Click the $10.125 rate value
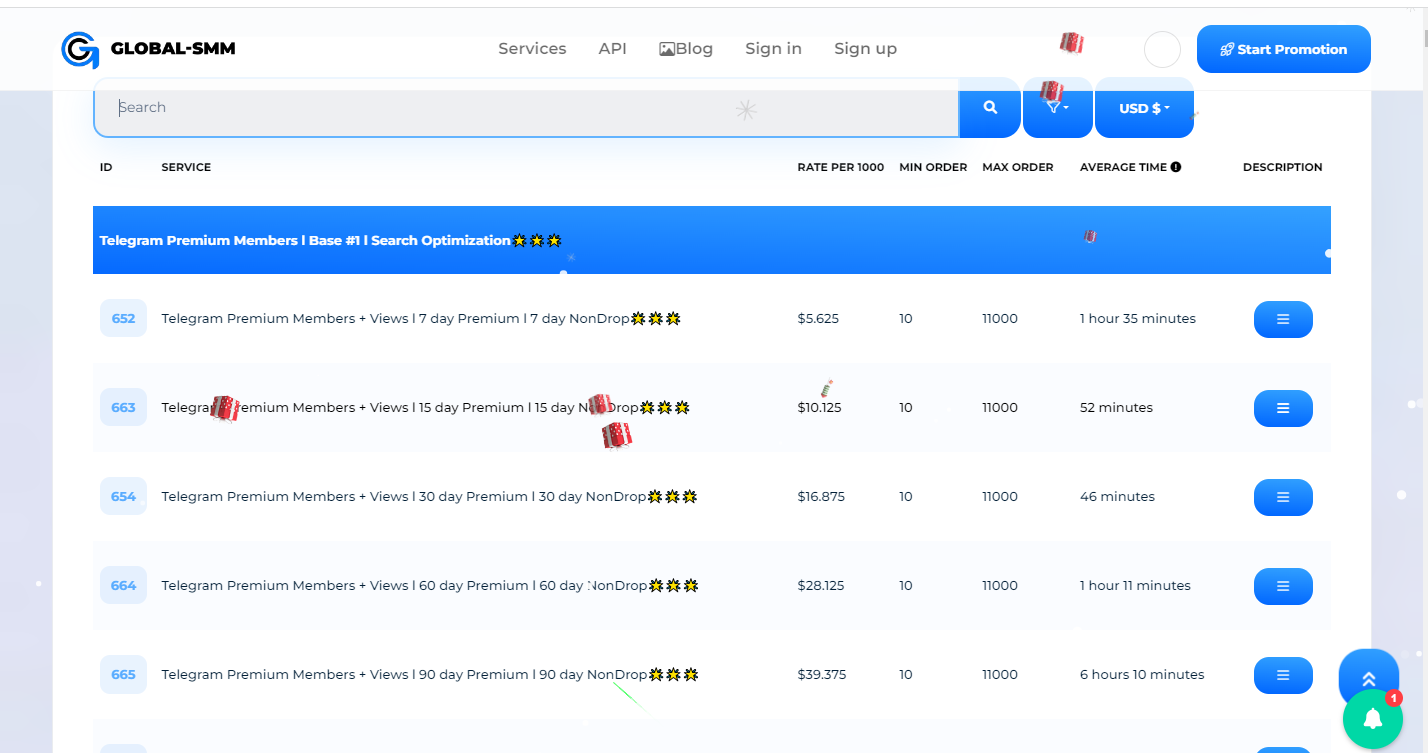This screenshot has width=1428, height=753. pyautogui.click(x=819, y=408)
